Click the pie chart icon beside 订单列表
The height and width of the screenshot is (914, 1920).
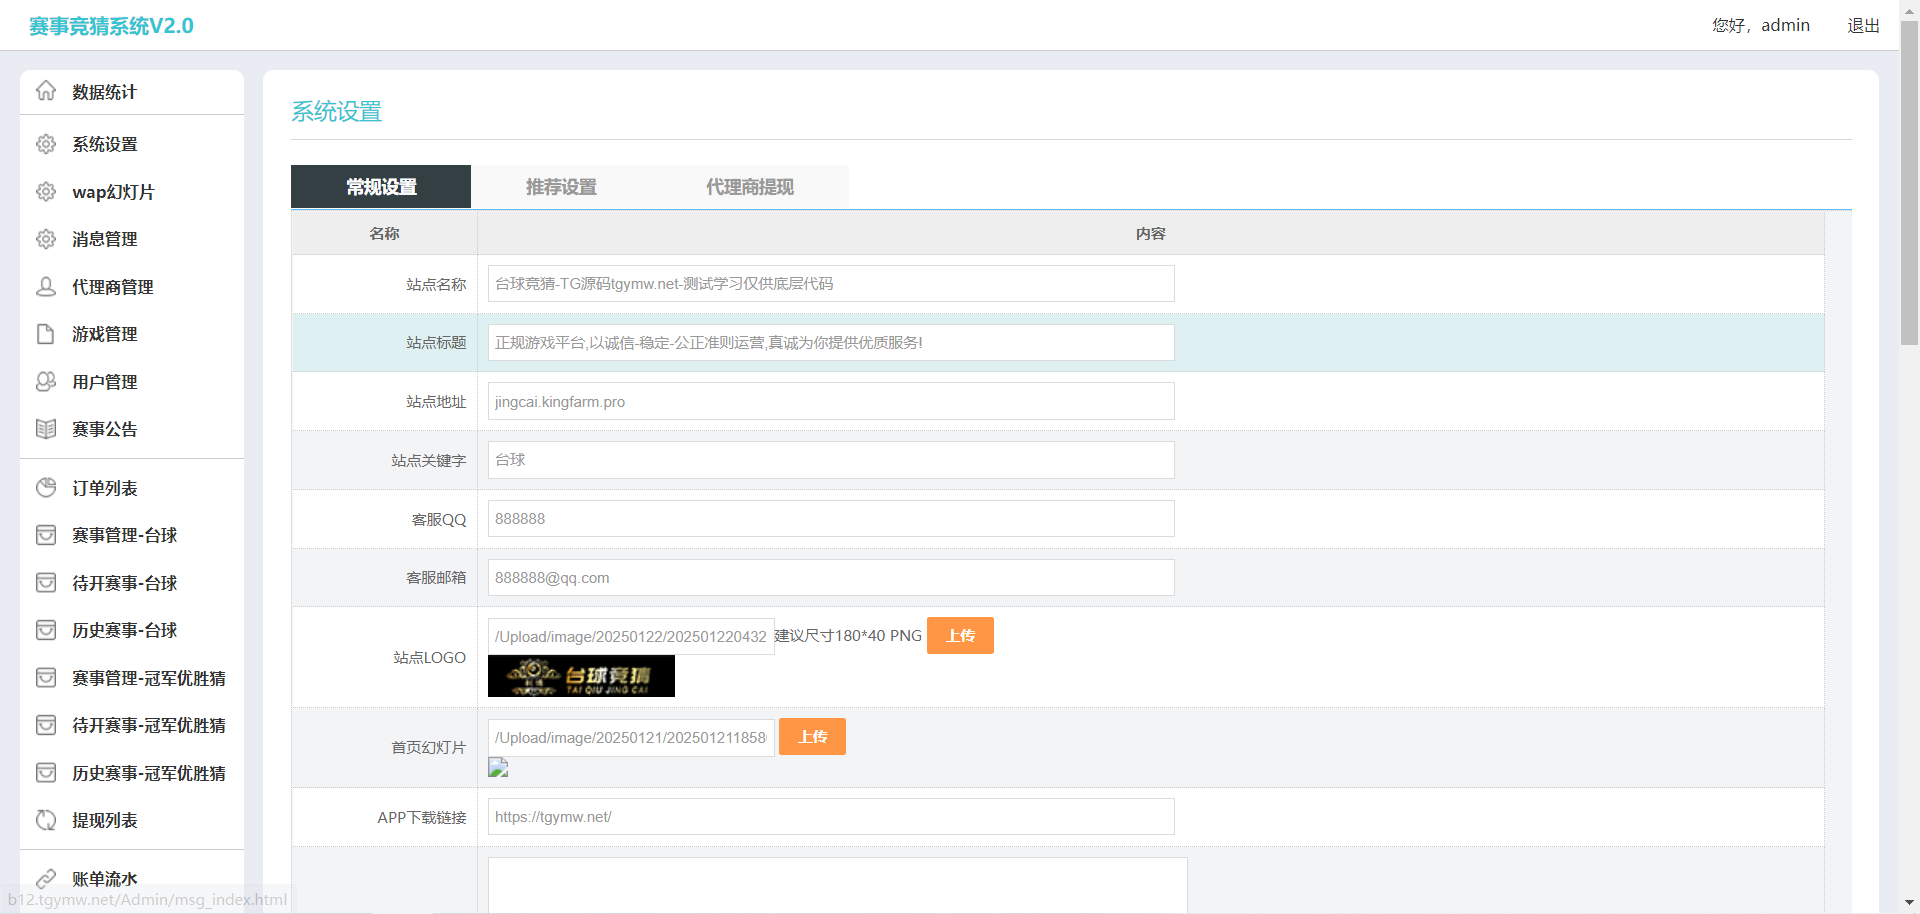46,488
